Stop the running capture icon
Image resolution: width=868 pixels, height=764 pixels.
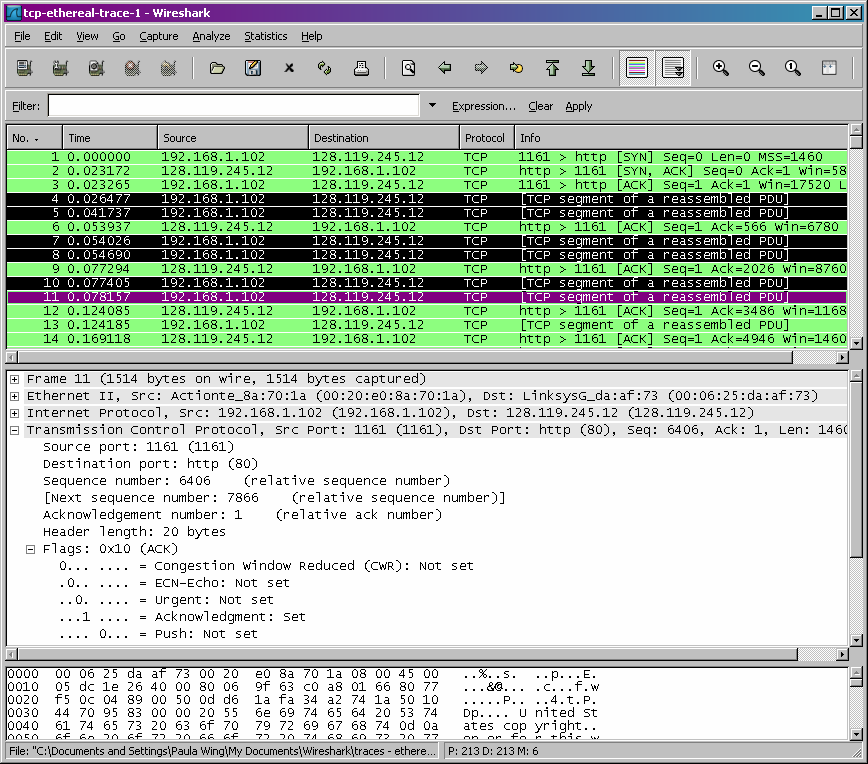[132, 68]
